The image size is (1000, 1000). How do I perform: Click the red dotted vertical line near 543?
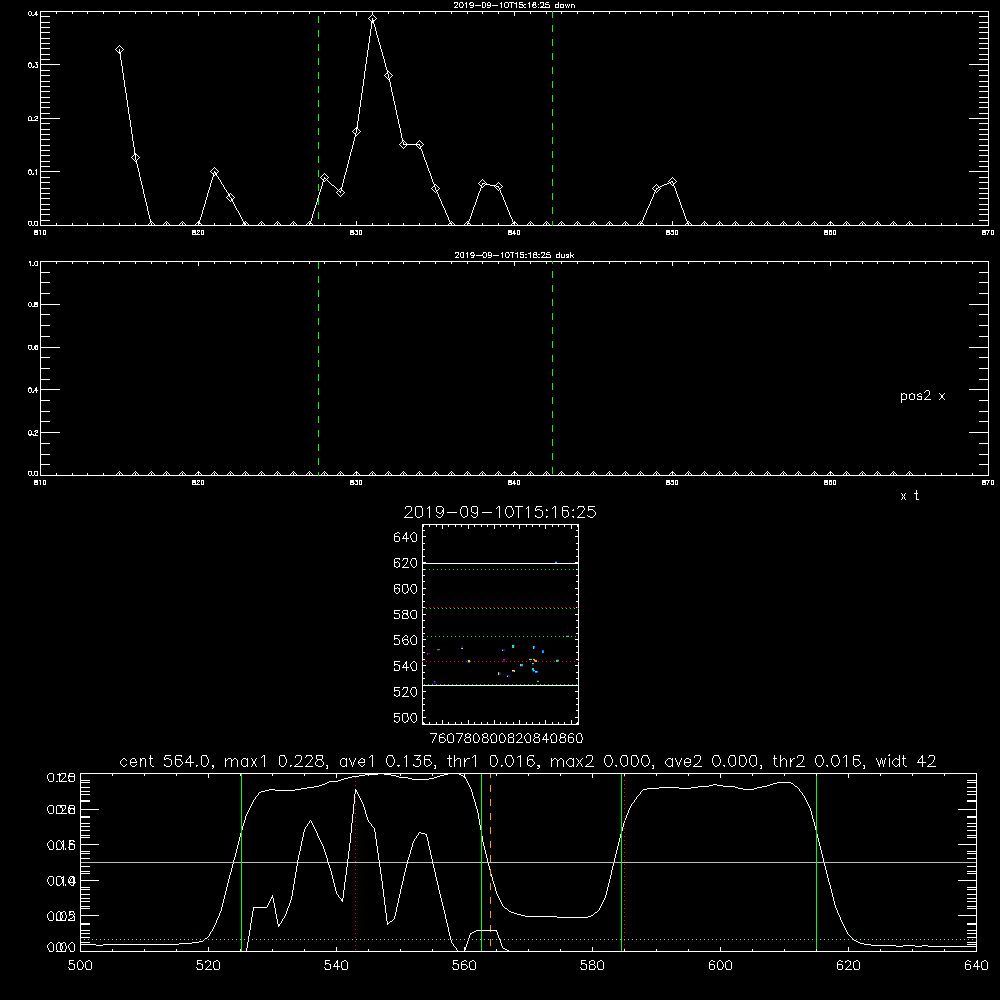tap(356, 861)
